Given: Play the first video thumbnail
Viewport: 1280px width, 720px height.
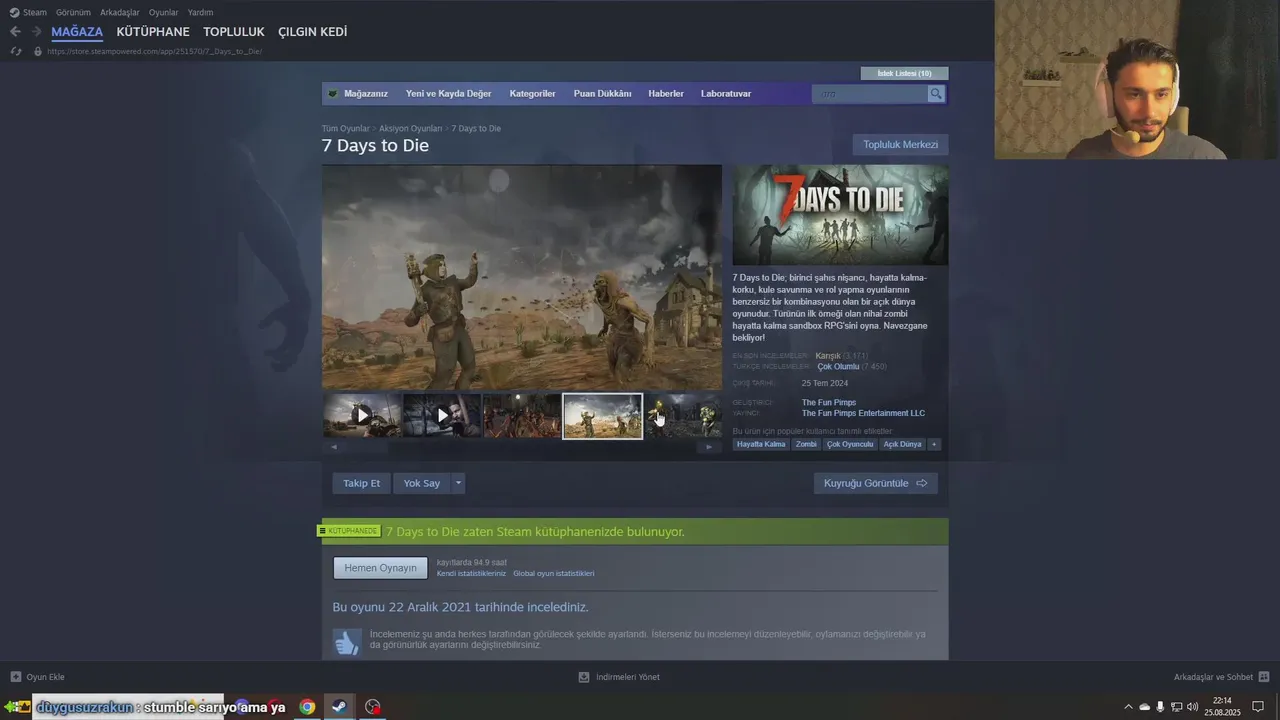Looking at the screenshot, I should coord(362,415).
